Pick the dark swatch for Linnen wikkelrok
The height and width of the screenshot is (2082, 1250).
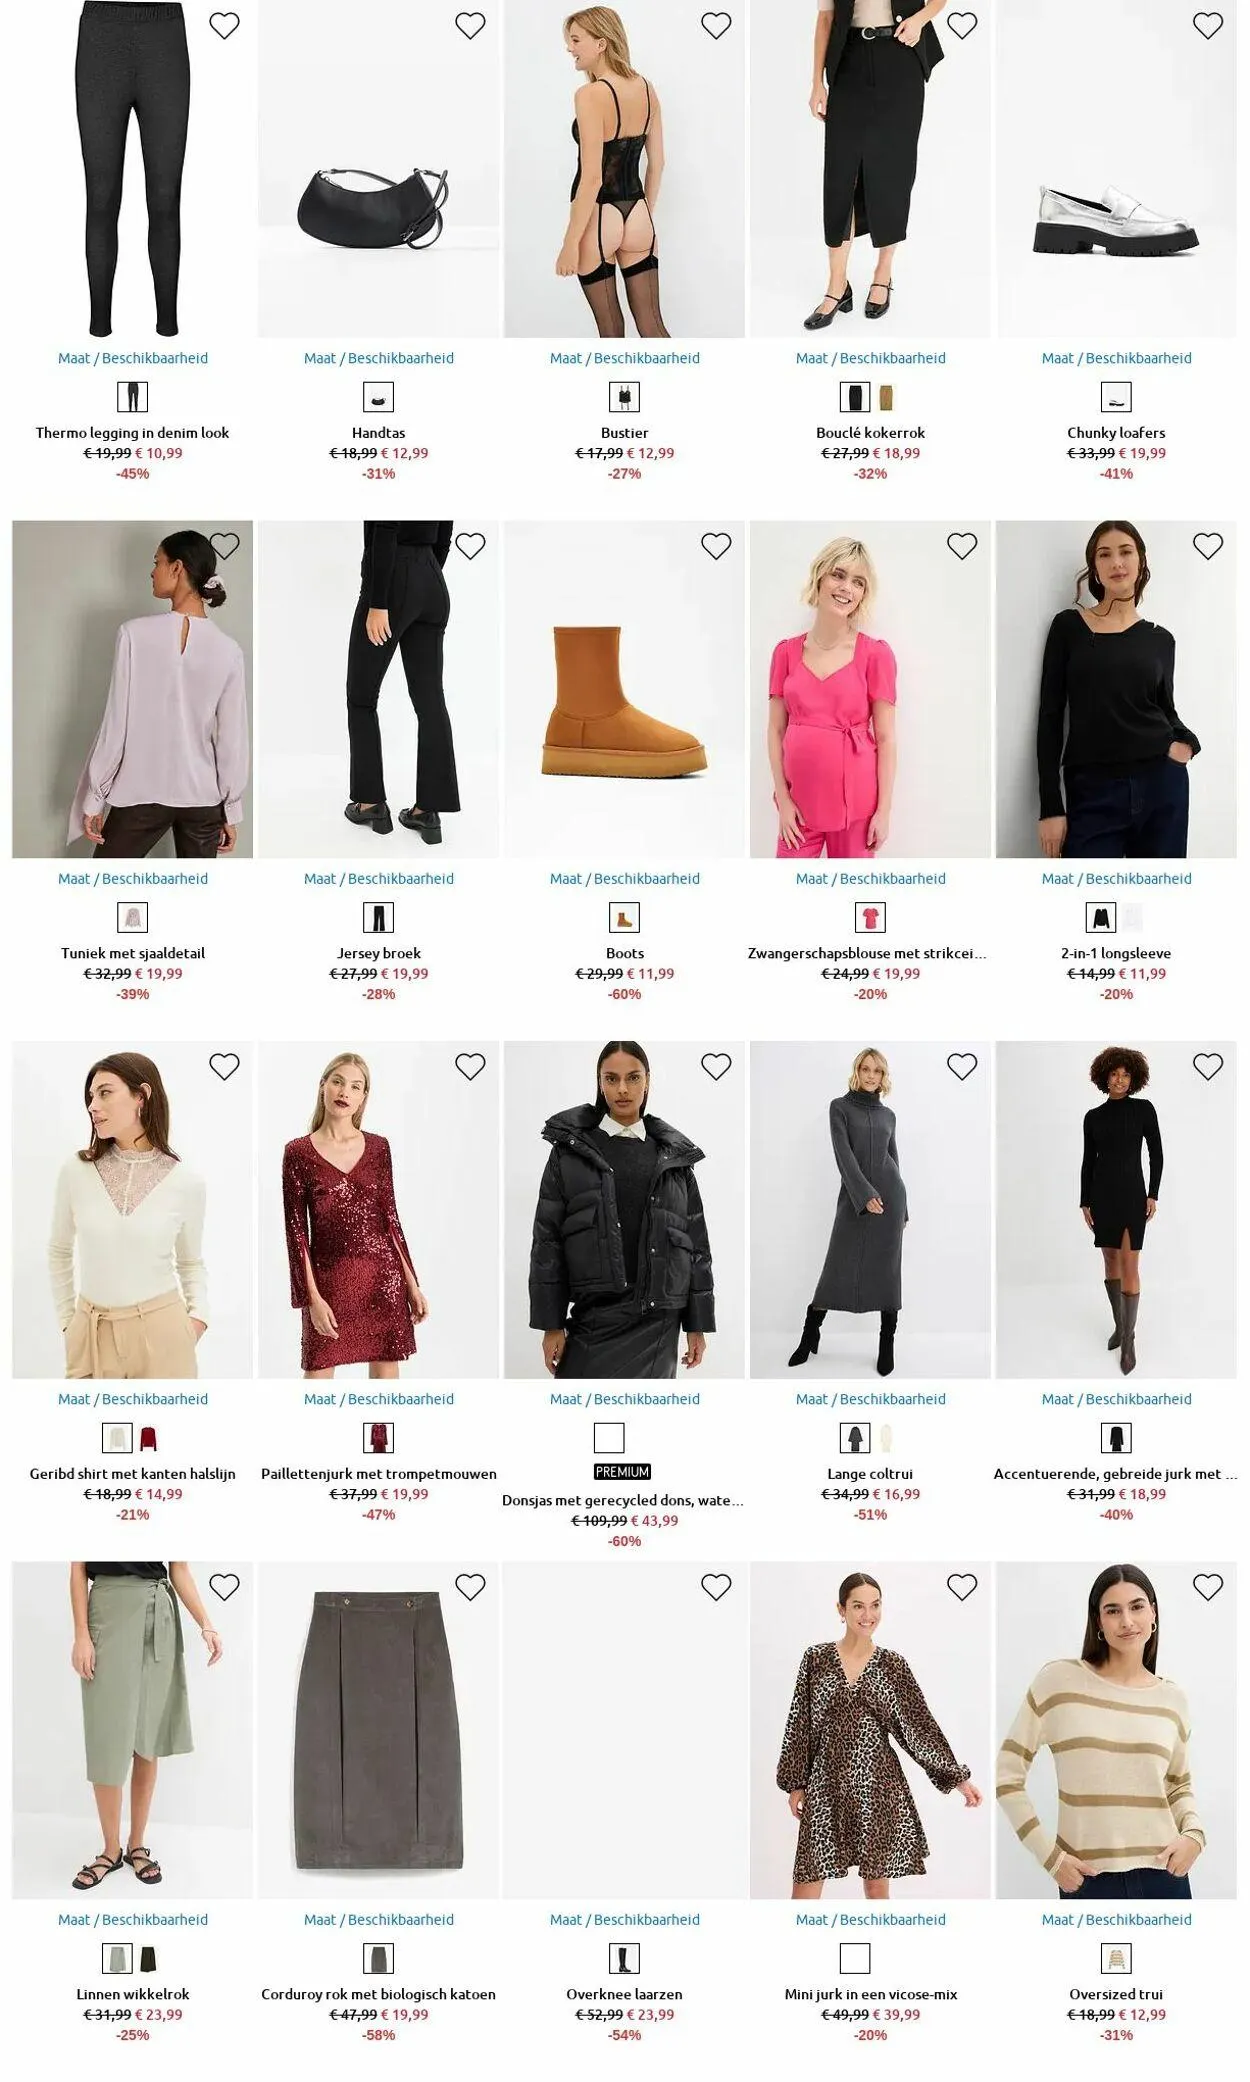click(x=149, y=1958)
